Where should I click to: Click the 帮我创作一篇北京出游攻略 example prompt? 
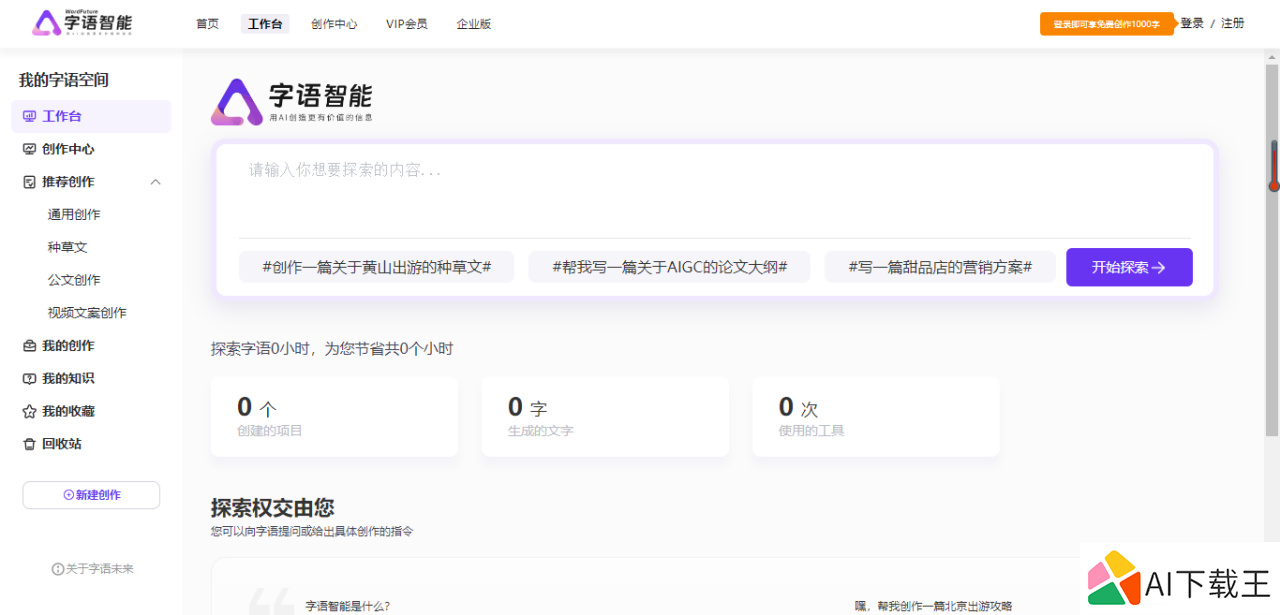coord(933,606)
